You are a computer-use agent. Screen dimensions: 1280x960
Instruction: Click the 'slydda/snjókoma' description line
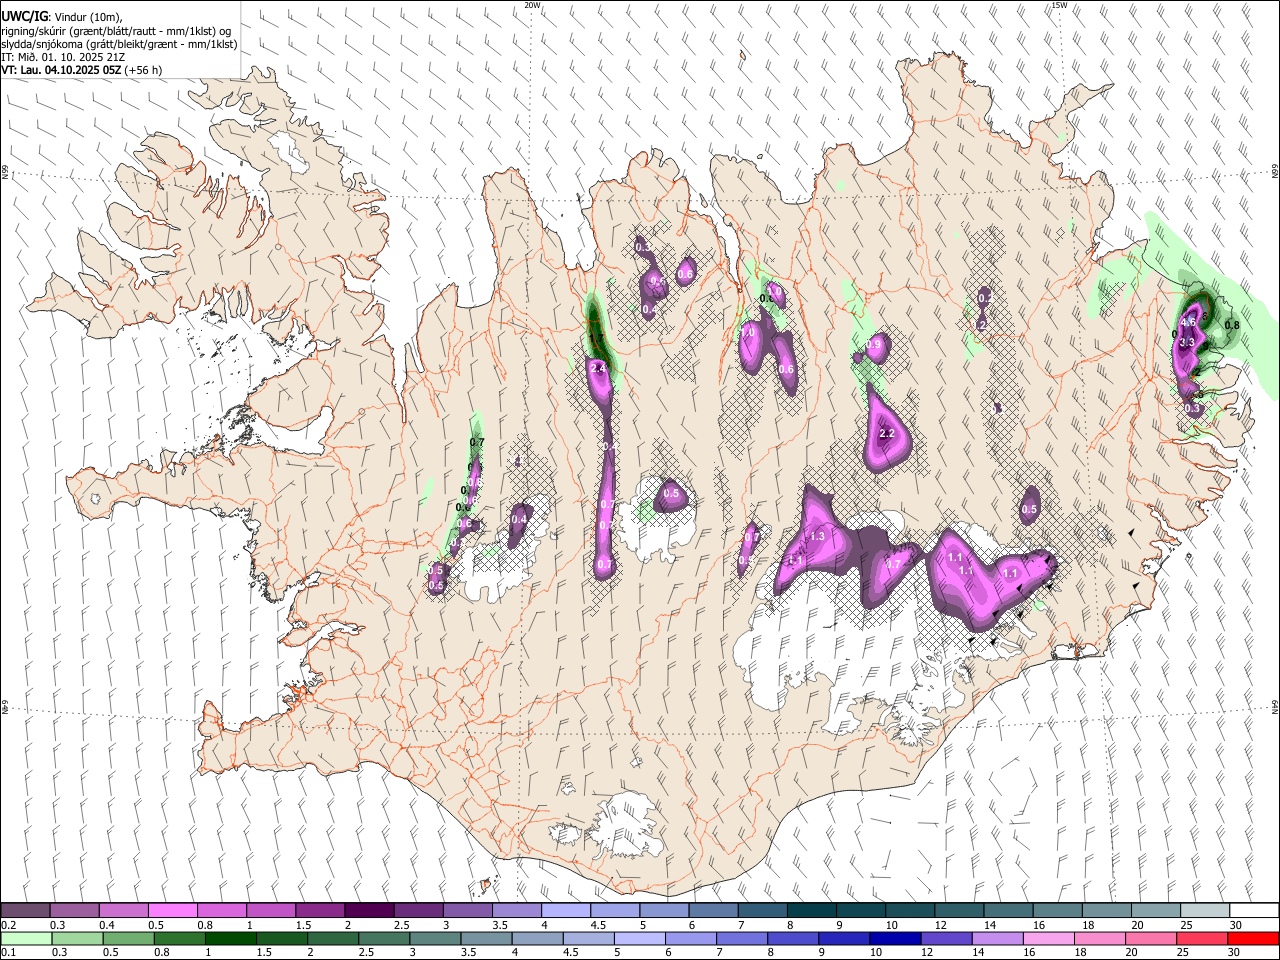[119, 44]
